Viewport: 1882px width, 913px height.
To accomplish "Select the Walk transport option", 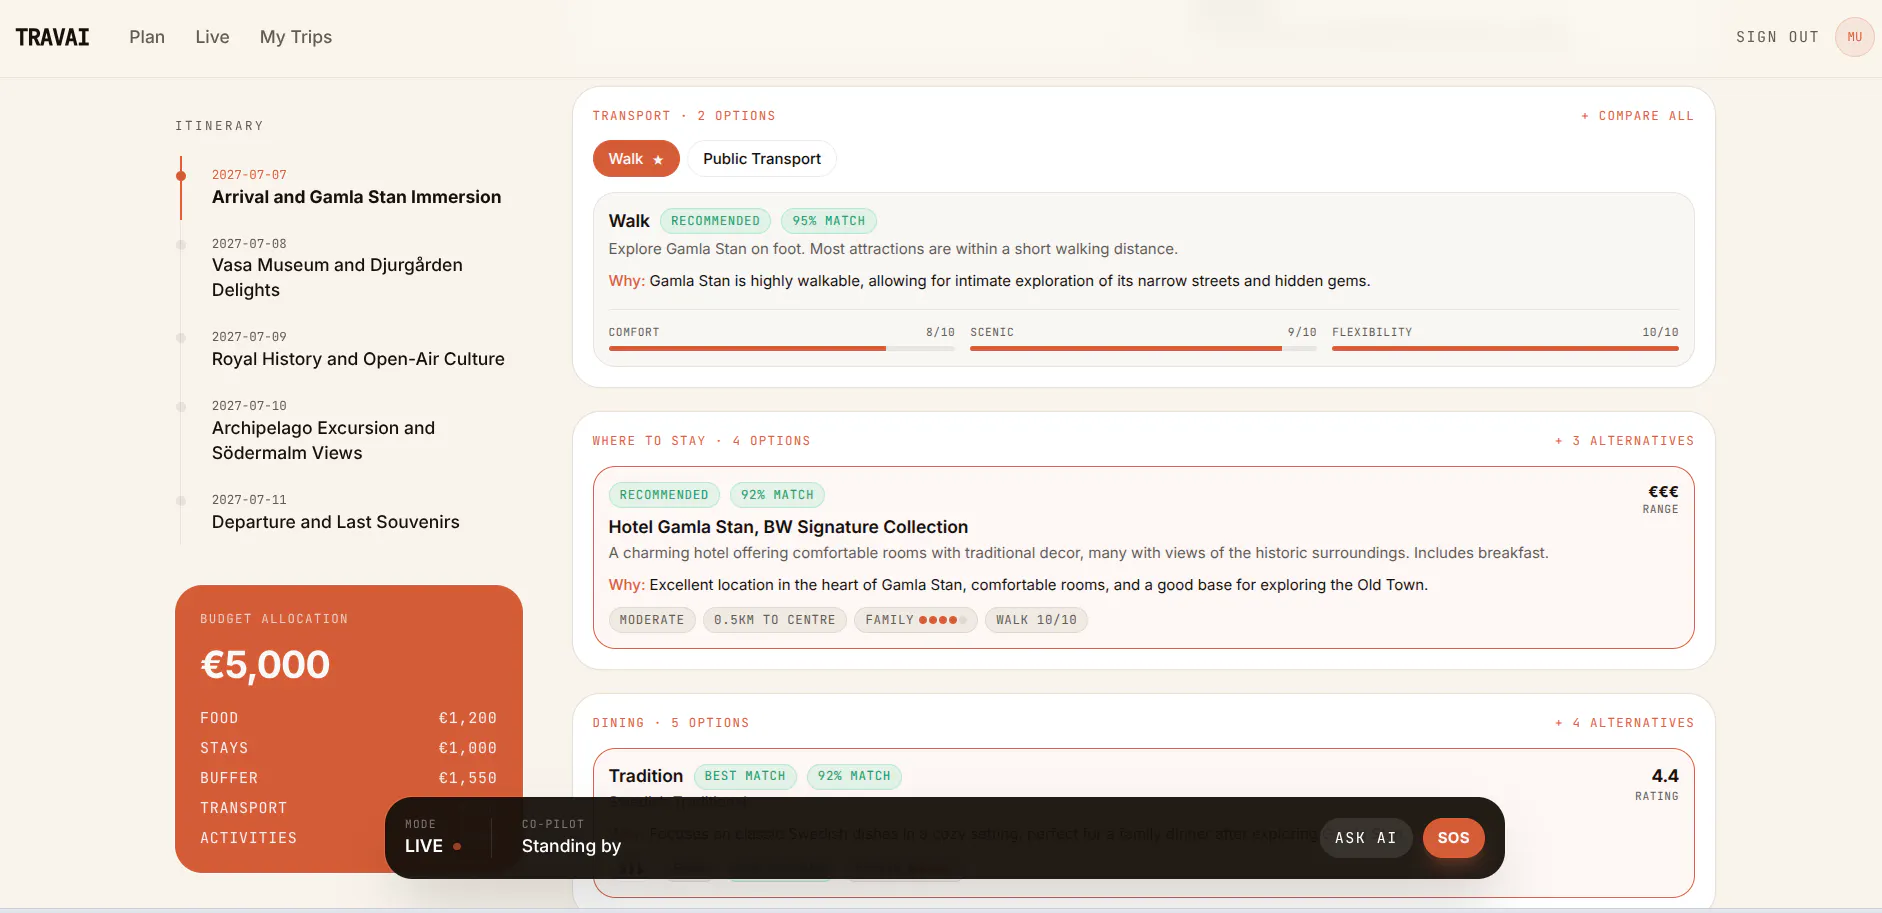I will click(636, 159).
